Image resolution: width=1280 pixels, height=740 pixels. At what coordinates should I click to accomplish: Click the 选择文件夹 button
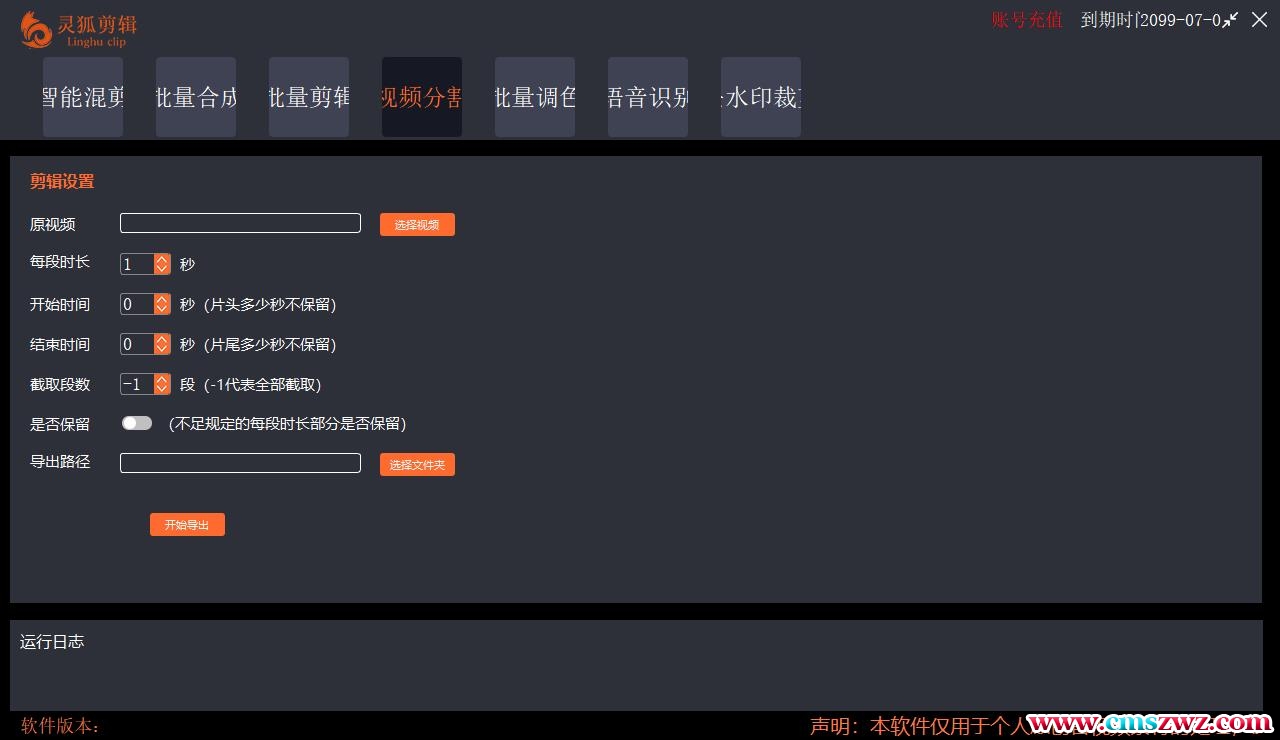pyautogui.click(x=417, y=465)
